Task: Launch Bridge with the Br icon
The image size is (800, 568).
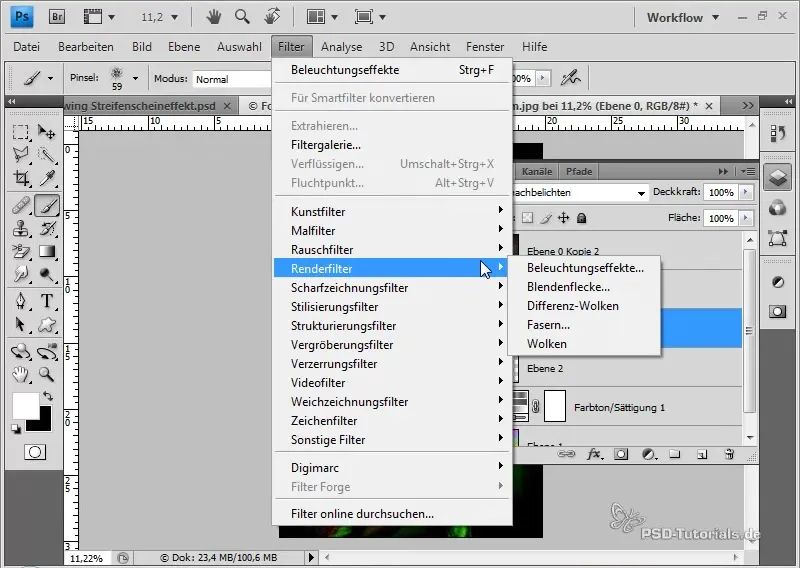Action: click(57, 17)
